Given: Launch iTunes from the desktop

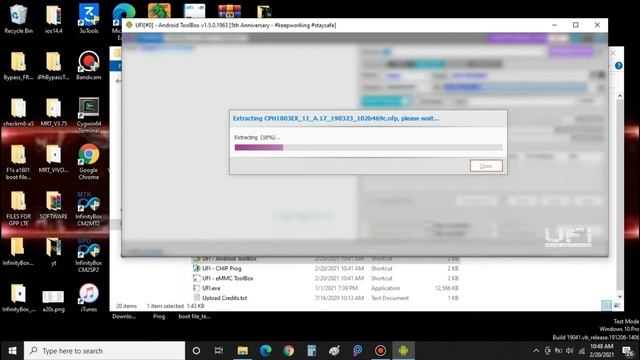Looking at the screenshot, I should (89, 298).
